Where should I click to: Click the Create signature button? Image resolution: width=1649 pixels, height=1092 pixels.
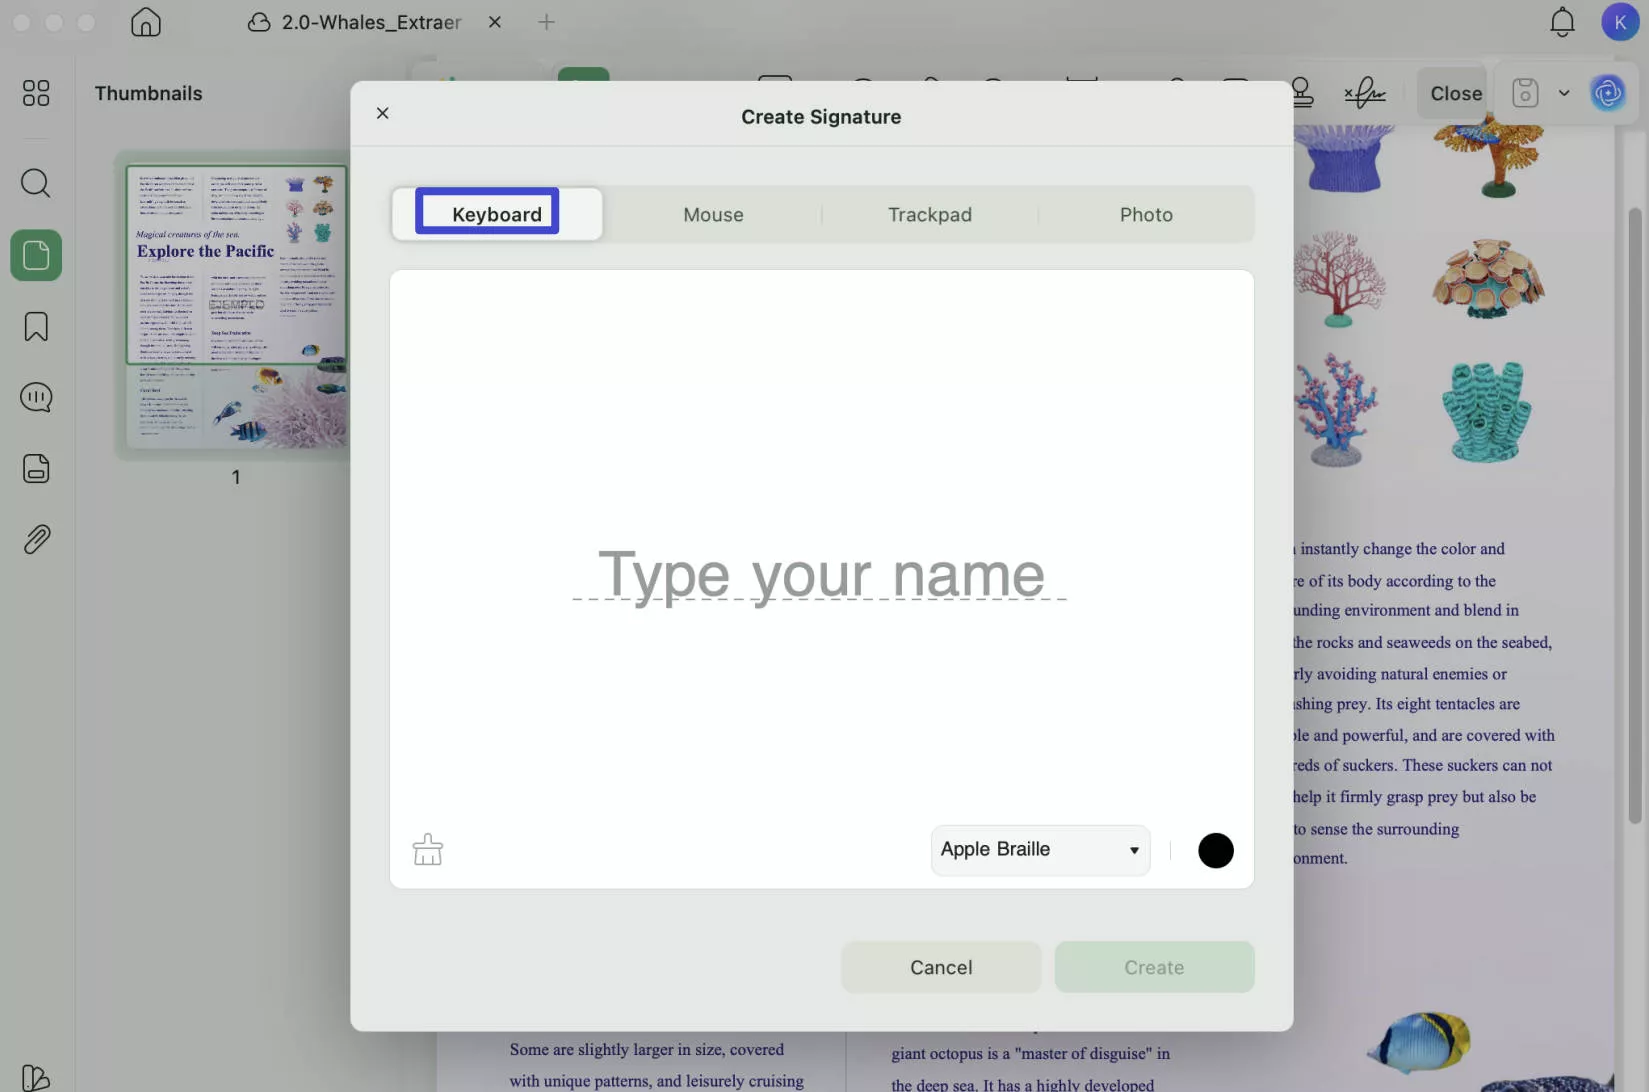pyautogui.click(x=1154, y=967)
